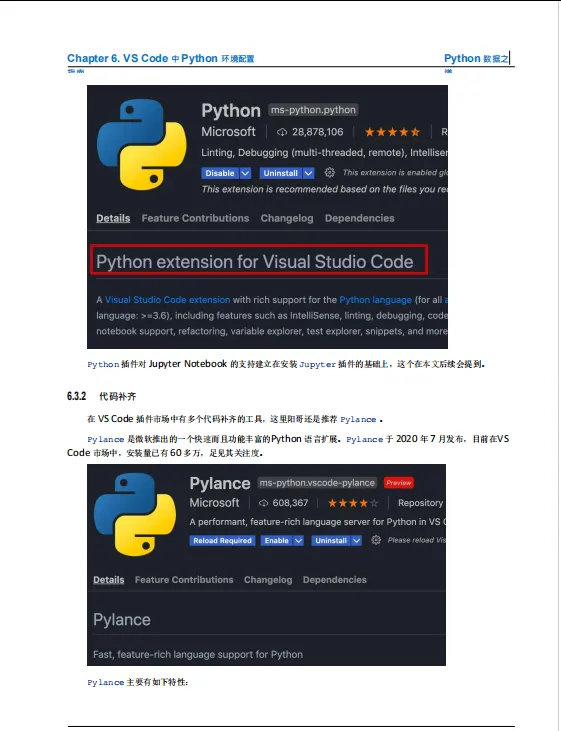Image resolution: width=561 pixels, height=731 pixels.
Task: Open Dependencies tab of Python extension
Action: tap(360, 218)
